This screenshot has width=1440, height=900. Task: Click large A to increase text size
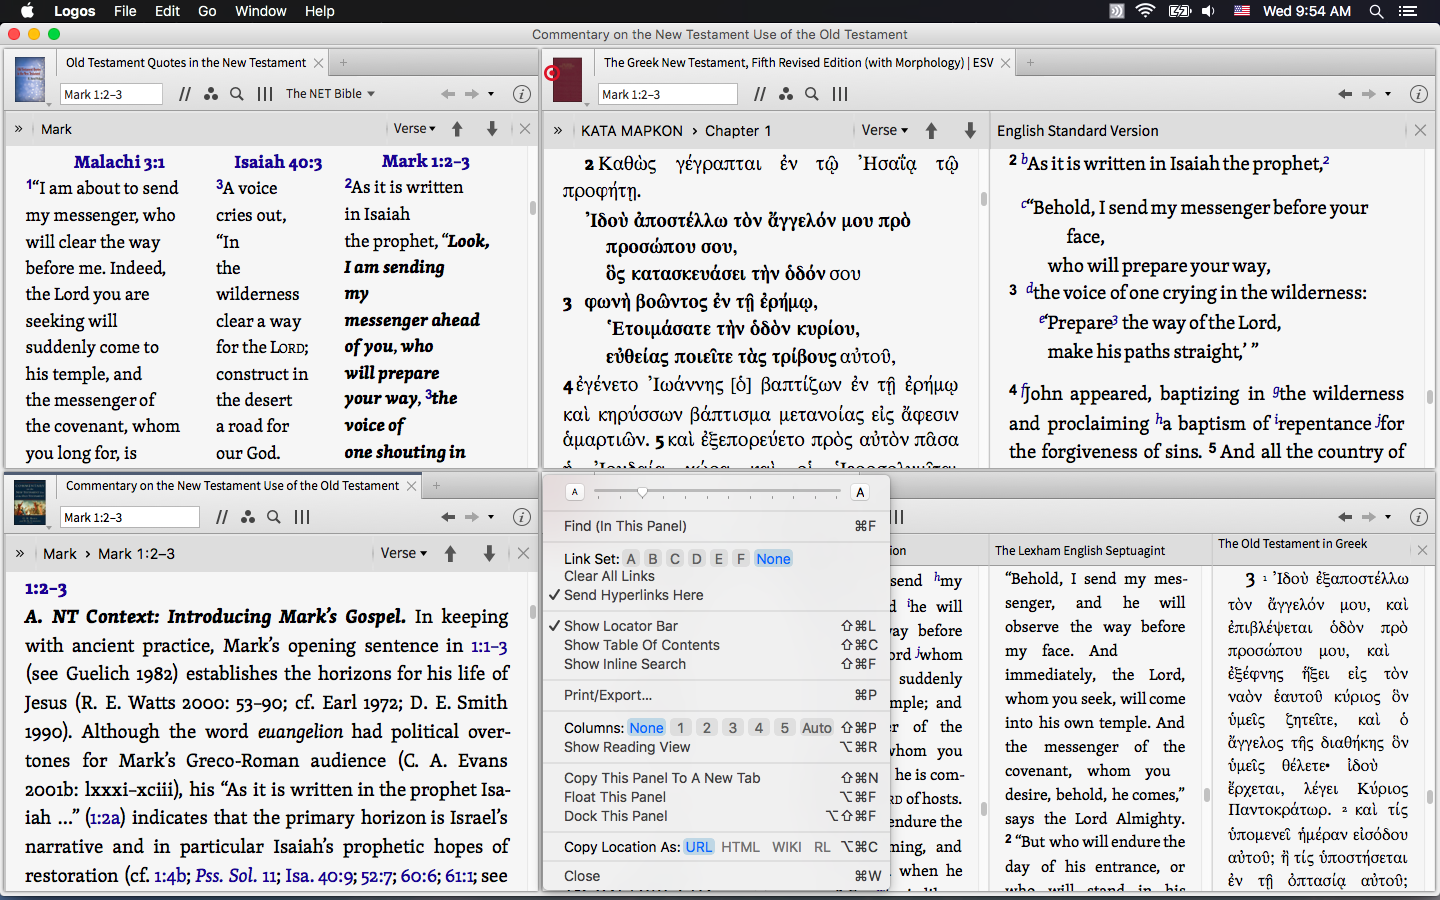click(x=860, y=492)
